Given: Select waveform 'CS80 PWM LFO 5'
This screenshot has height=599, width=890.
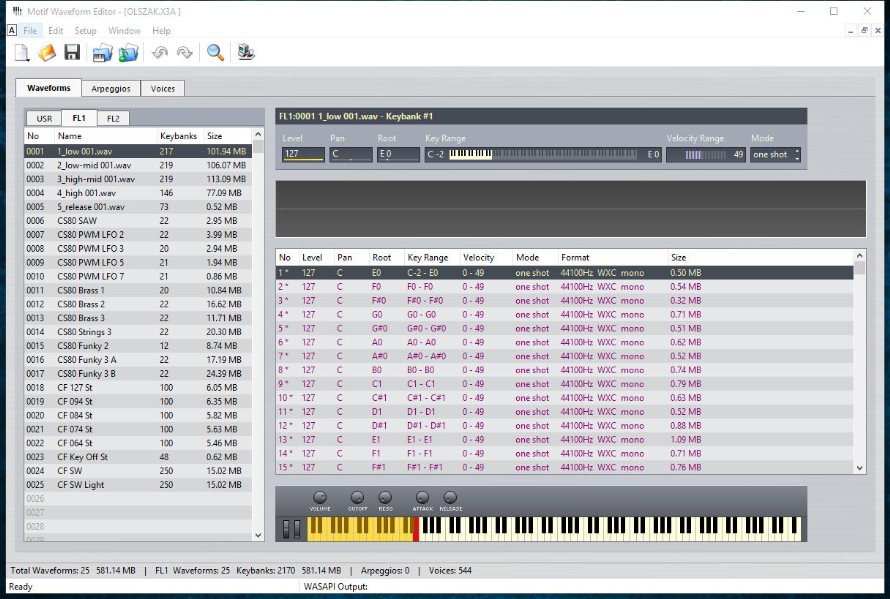Looking at the screenshot, I should coord(138,262).
